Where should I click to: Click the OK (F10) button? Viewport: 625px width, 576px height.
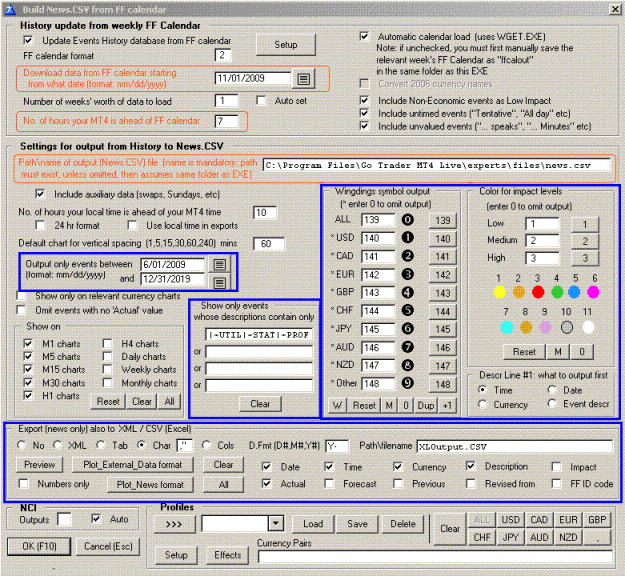[39, 546]
